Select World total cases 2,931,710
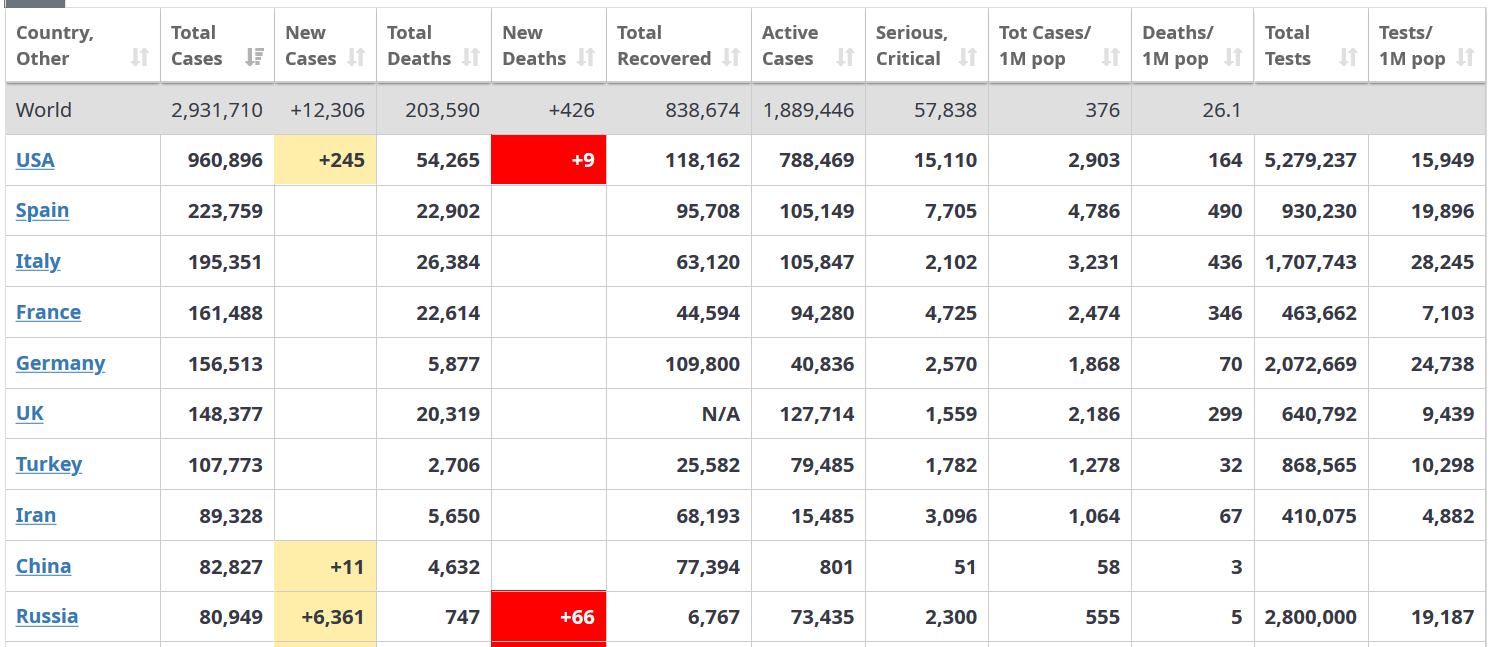Image resolution: width=1491 pixels, height=647 pixels. coord(217,110)
